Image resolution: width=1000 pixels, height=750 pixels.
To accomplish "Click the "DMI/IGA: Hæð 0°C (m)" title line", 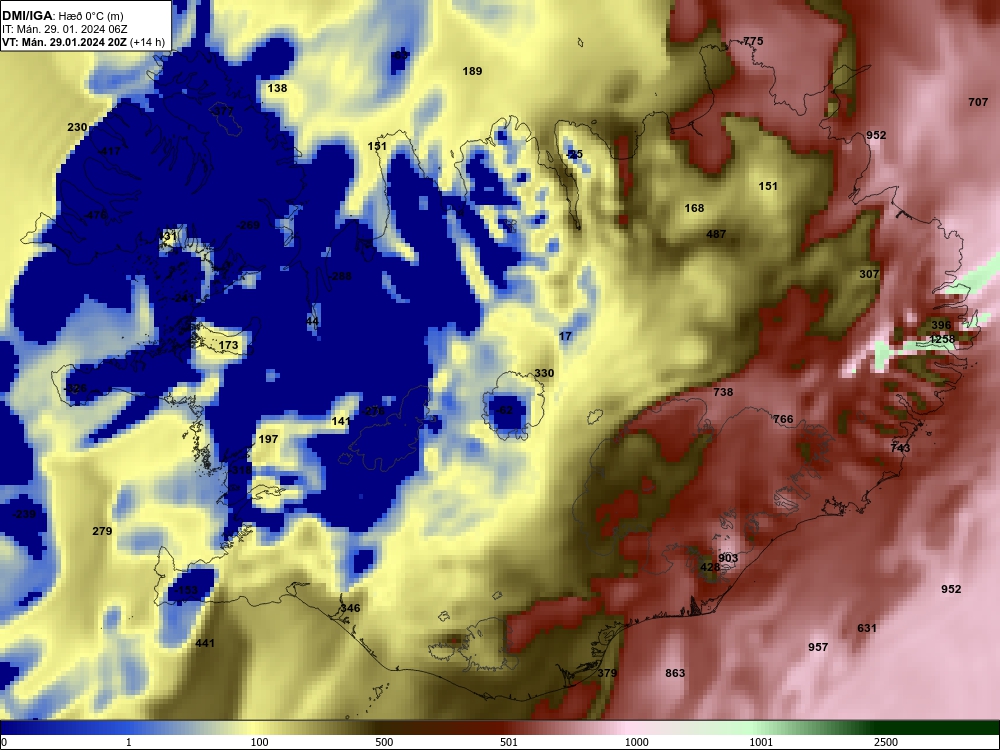I will 62,16.
